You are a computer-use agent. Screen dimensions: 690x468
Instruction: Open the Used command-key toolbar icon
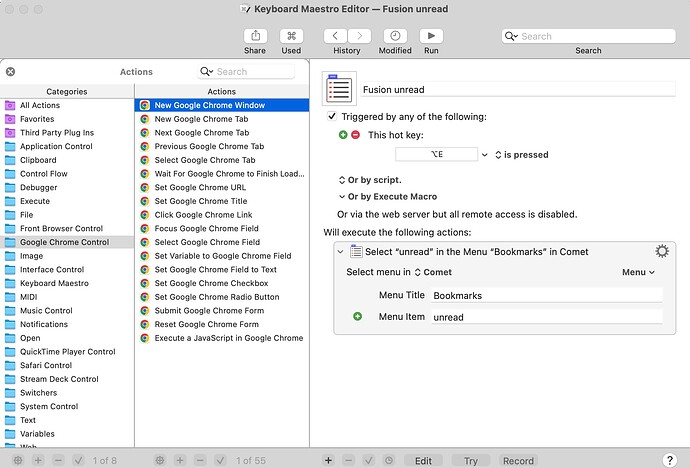pos(291,36)
